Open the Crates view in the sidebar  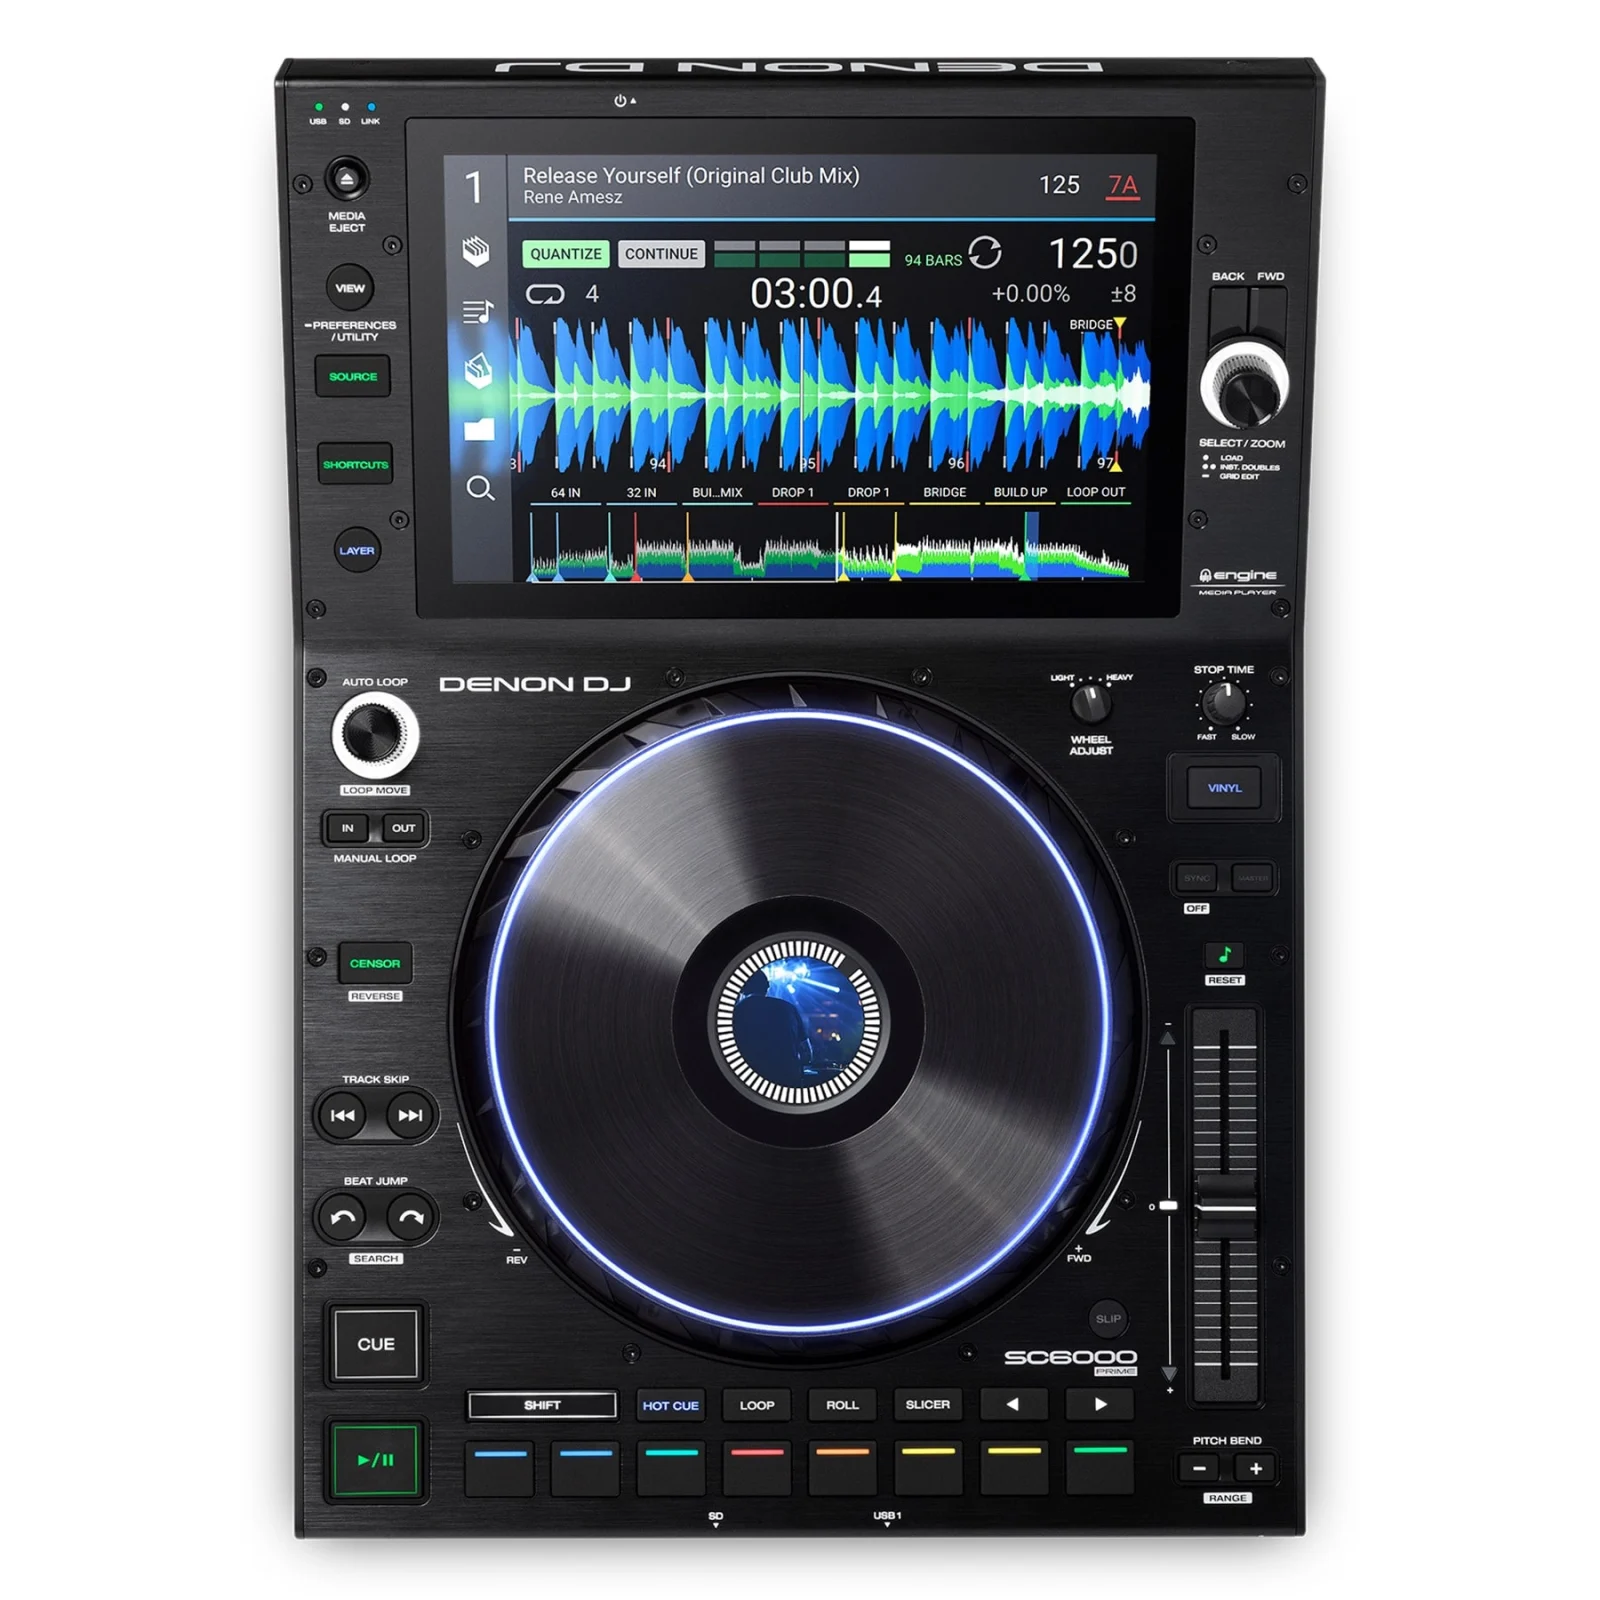coord(478,250)
